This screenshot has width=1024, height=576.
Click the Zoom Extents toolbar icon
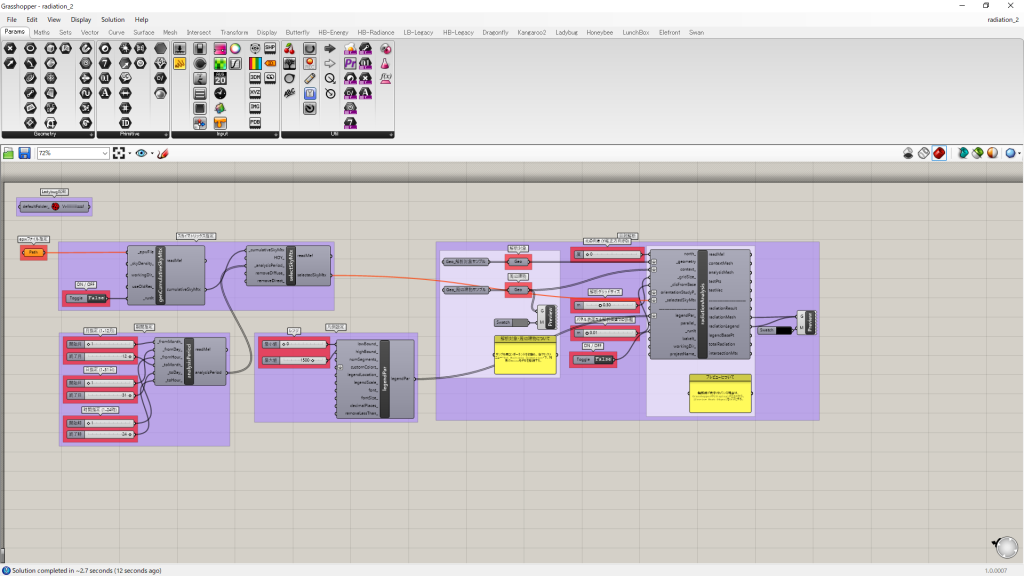tap(119, 153)
